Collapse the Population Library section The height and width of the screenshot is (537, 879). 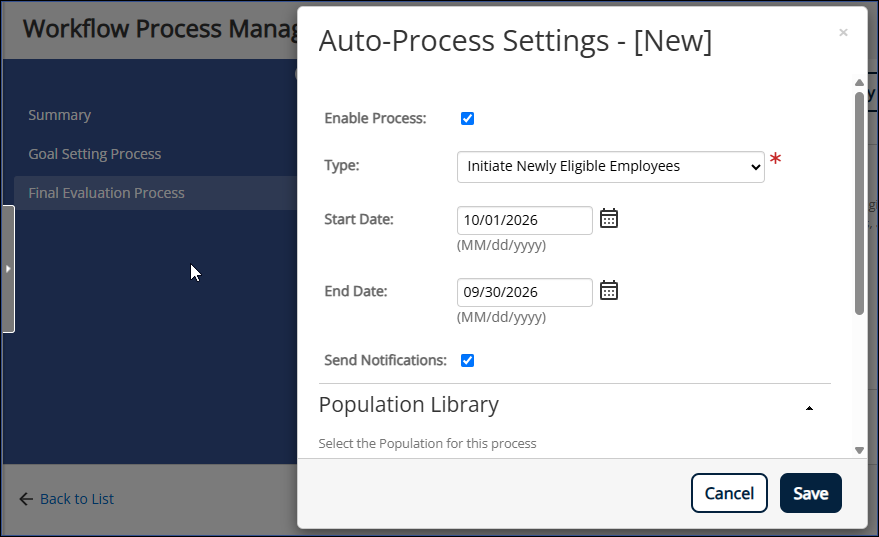(809, 408)
